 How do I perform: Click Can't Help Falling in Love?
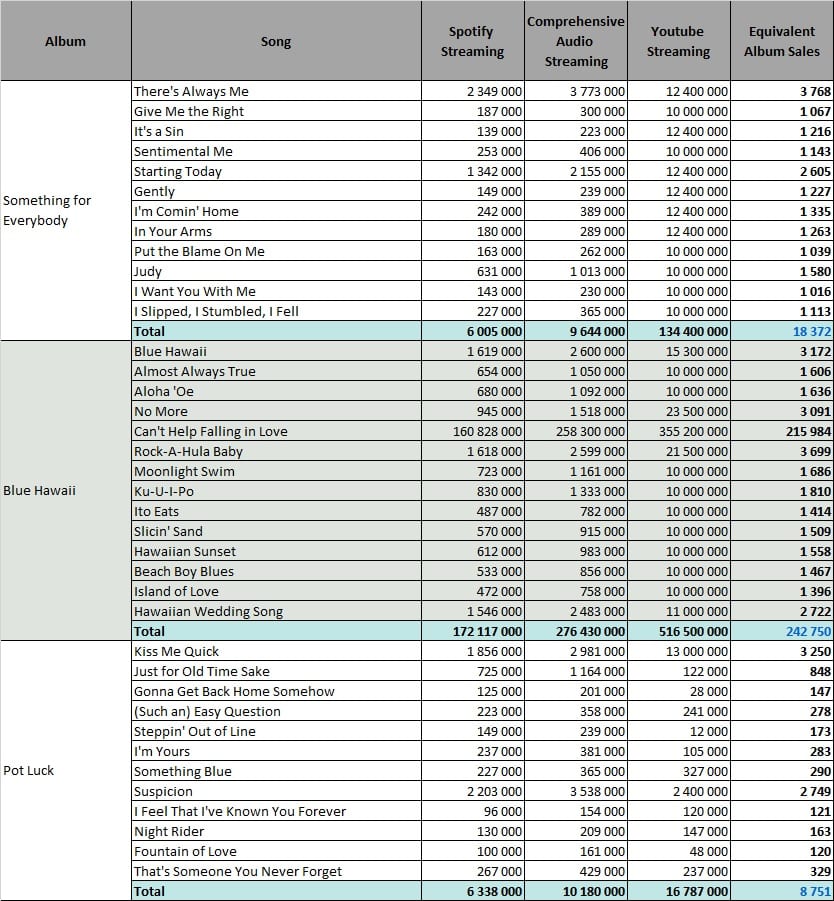[x=276, y=431]
